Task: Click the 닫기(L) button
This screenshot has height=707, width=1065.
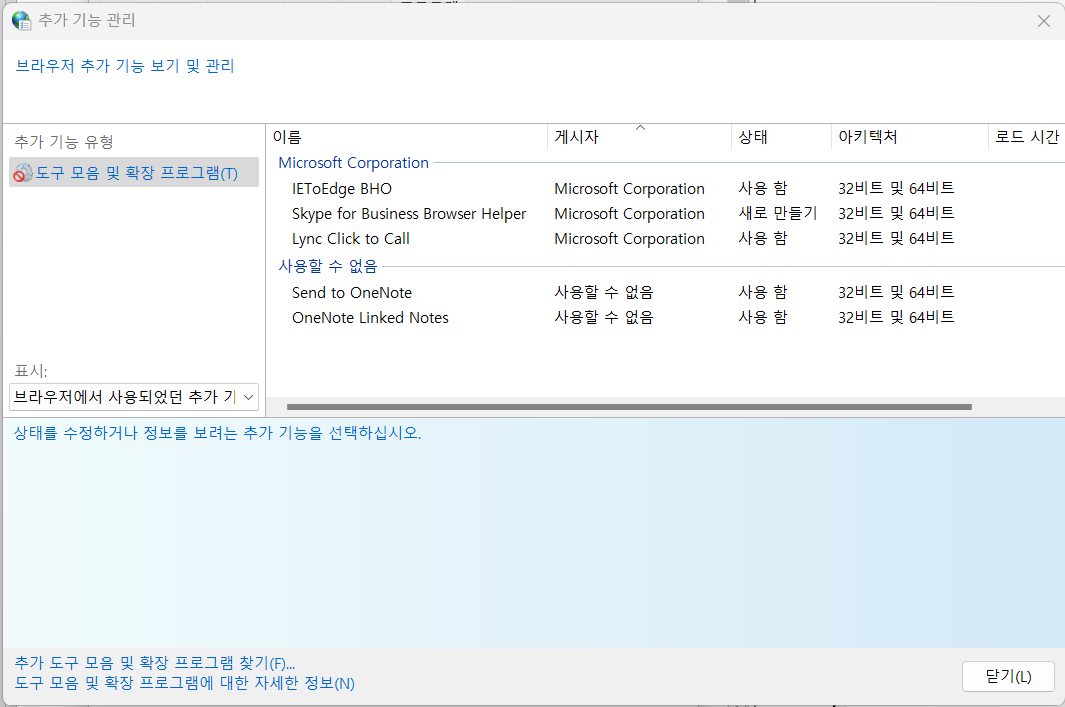Action: point(1008,676)
